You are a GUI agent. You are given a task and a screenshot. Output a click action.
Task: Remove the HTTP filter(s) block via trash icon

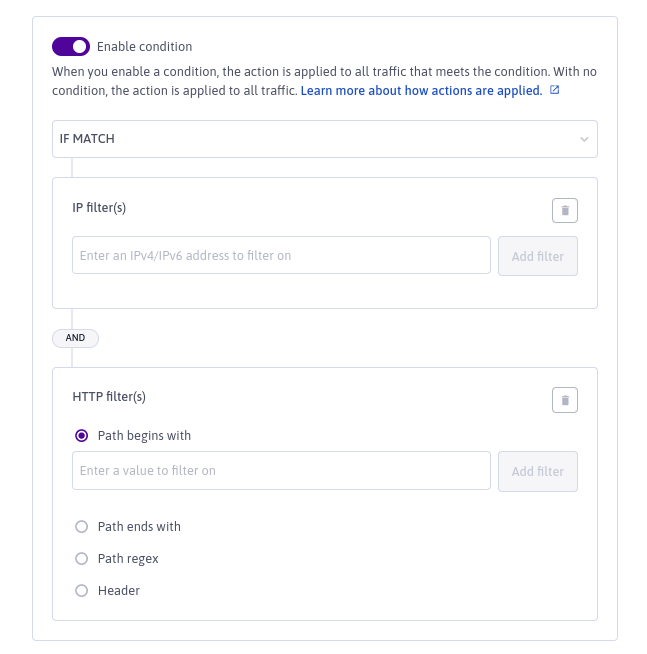pyautogui.click(x=565, y=400)
